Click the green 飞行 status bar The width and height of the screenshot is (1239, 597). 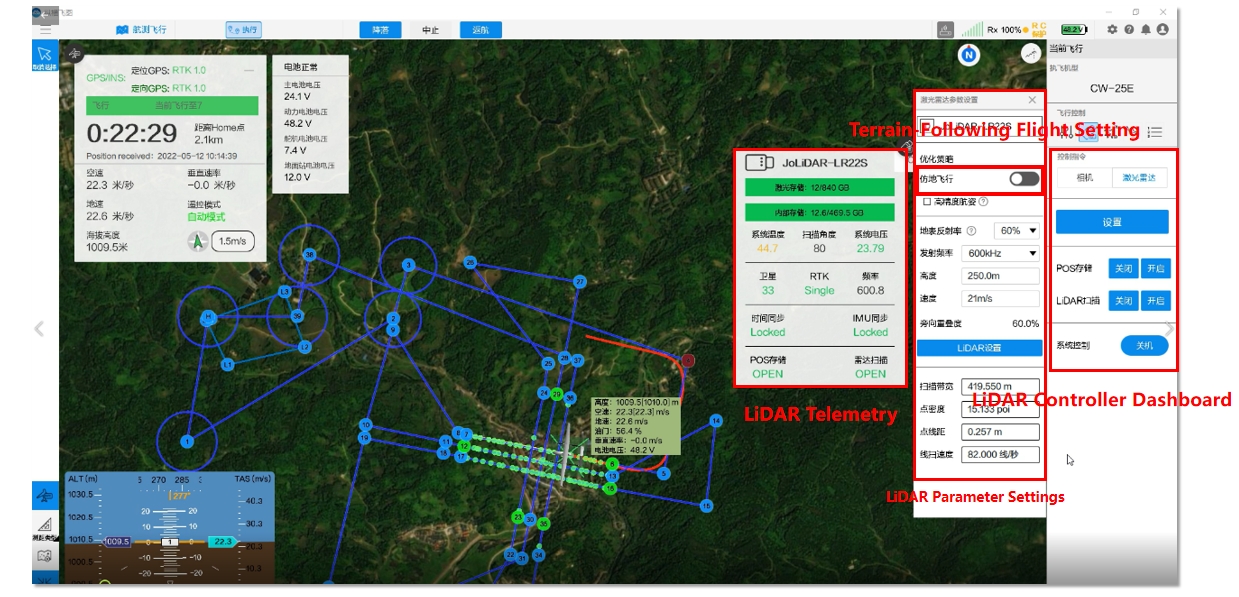[172, 105]
